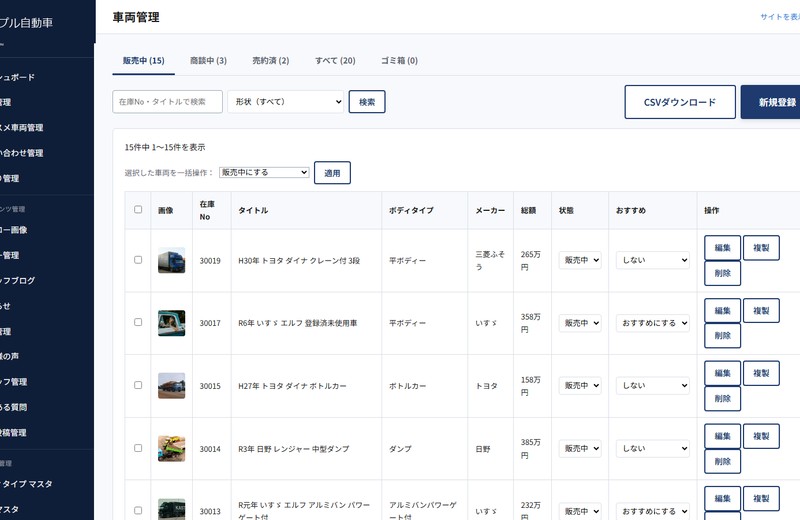Check the checkbox for stock 30014
This screenshot has height=520, width=800.
(138, 448)
